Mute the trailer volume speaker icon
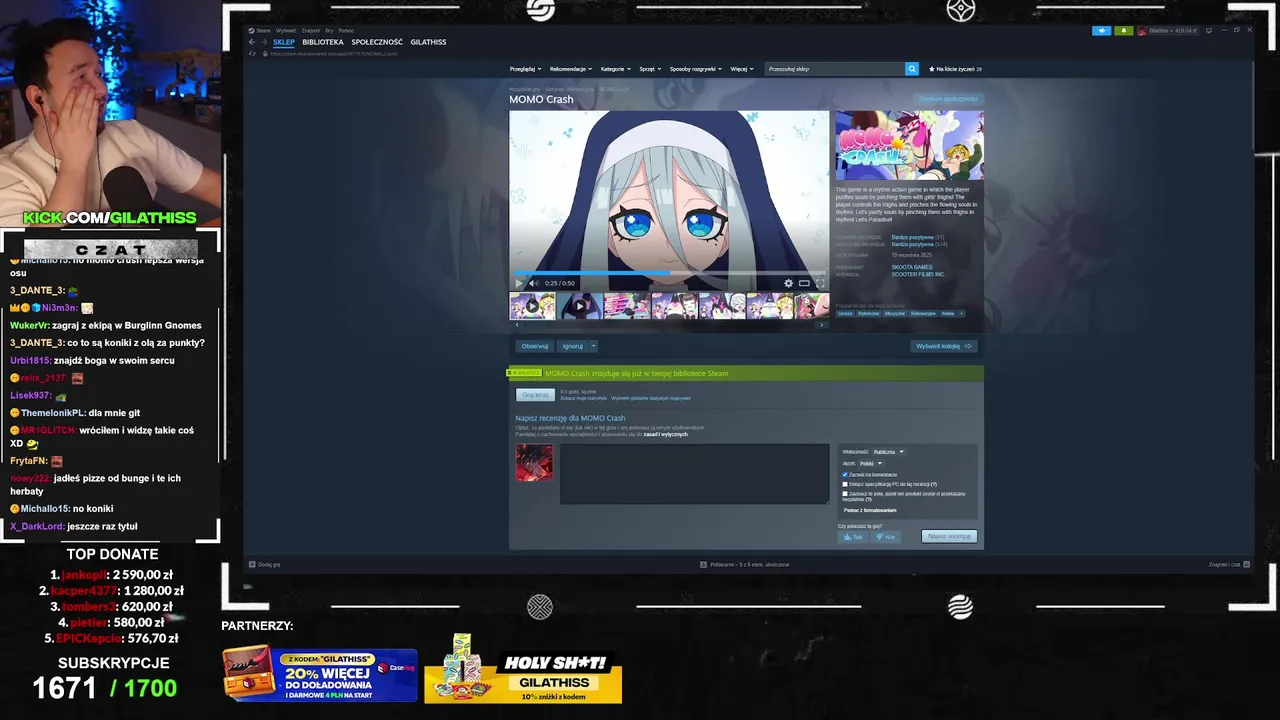 click(x=533, y=283)
